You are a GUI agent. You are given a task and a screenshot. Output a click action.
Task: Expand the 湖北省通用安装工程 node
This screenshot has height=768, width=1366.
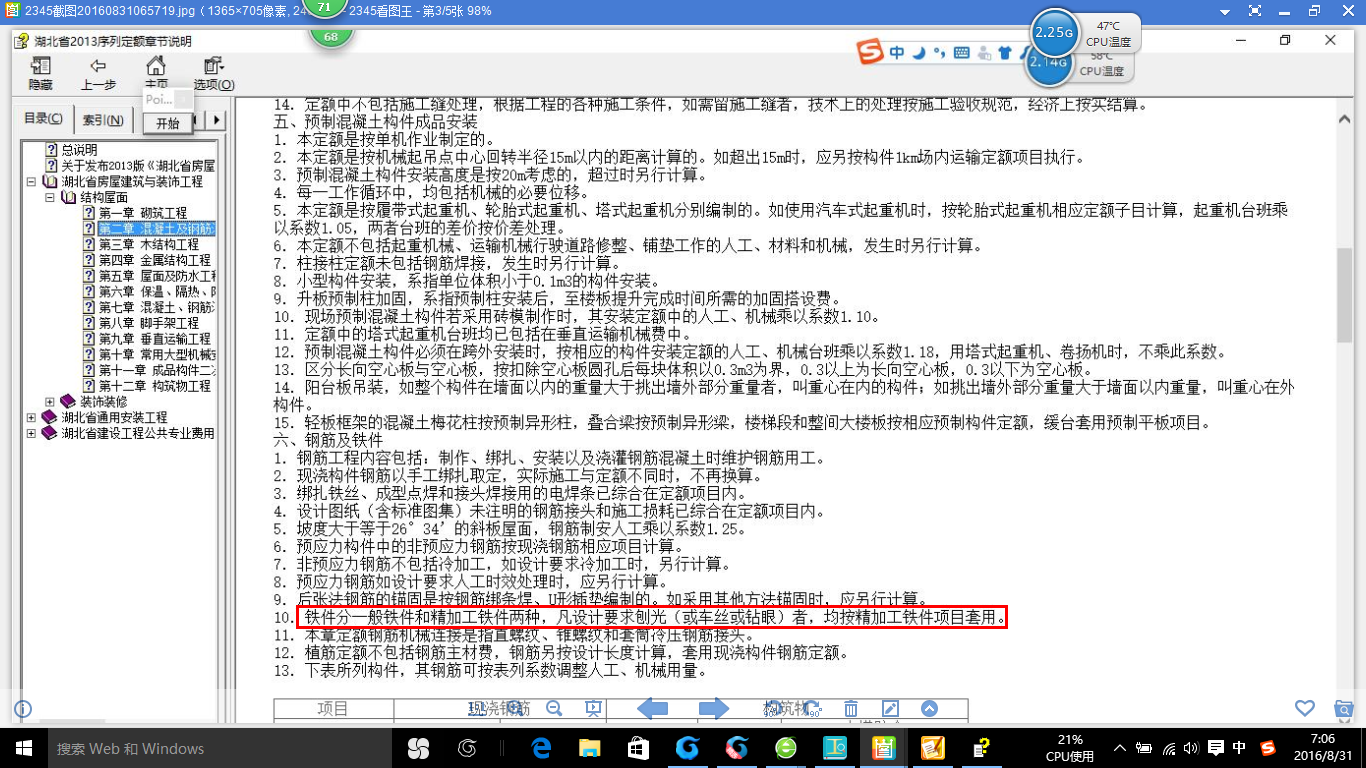tap(32, 418)
